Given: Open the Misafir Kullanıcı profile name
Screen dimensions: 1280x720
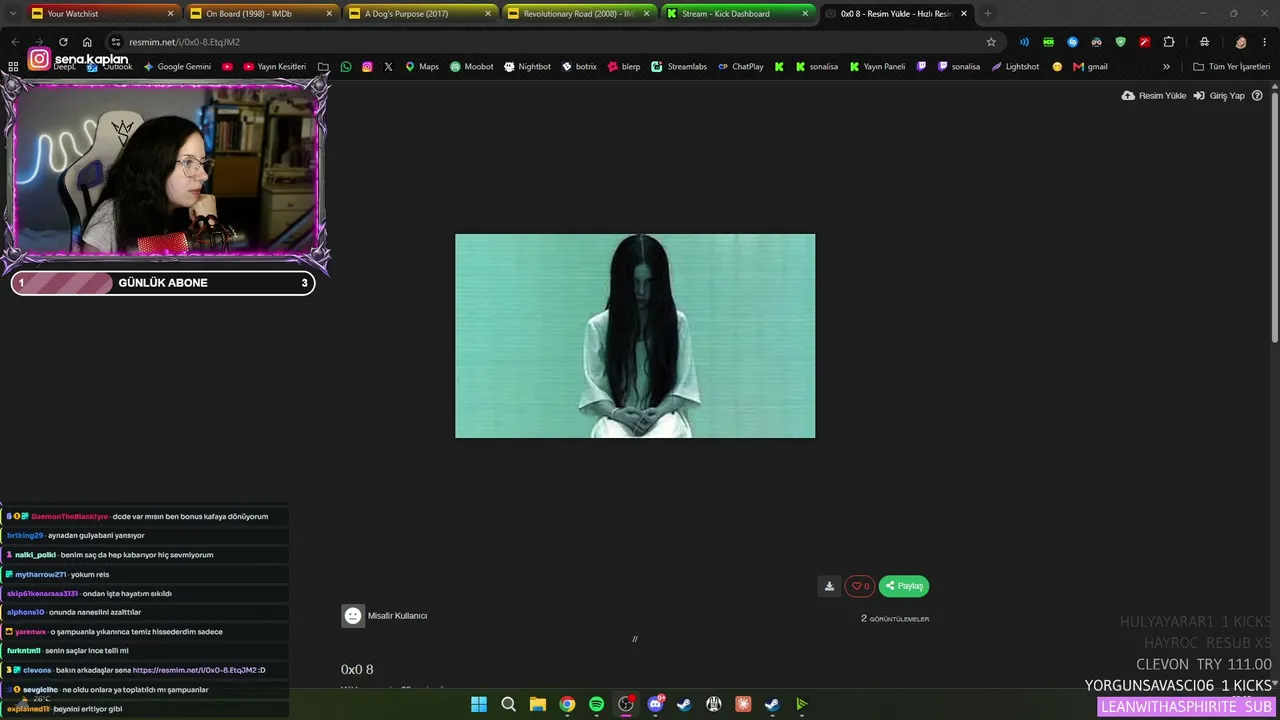Looking at the screenshot, I should [398, 616].
